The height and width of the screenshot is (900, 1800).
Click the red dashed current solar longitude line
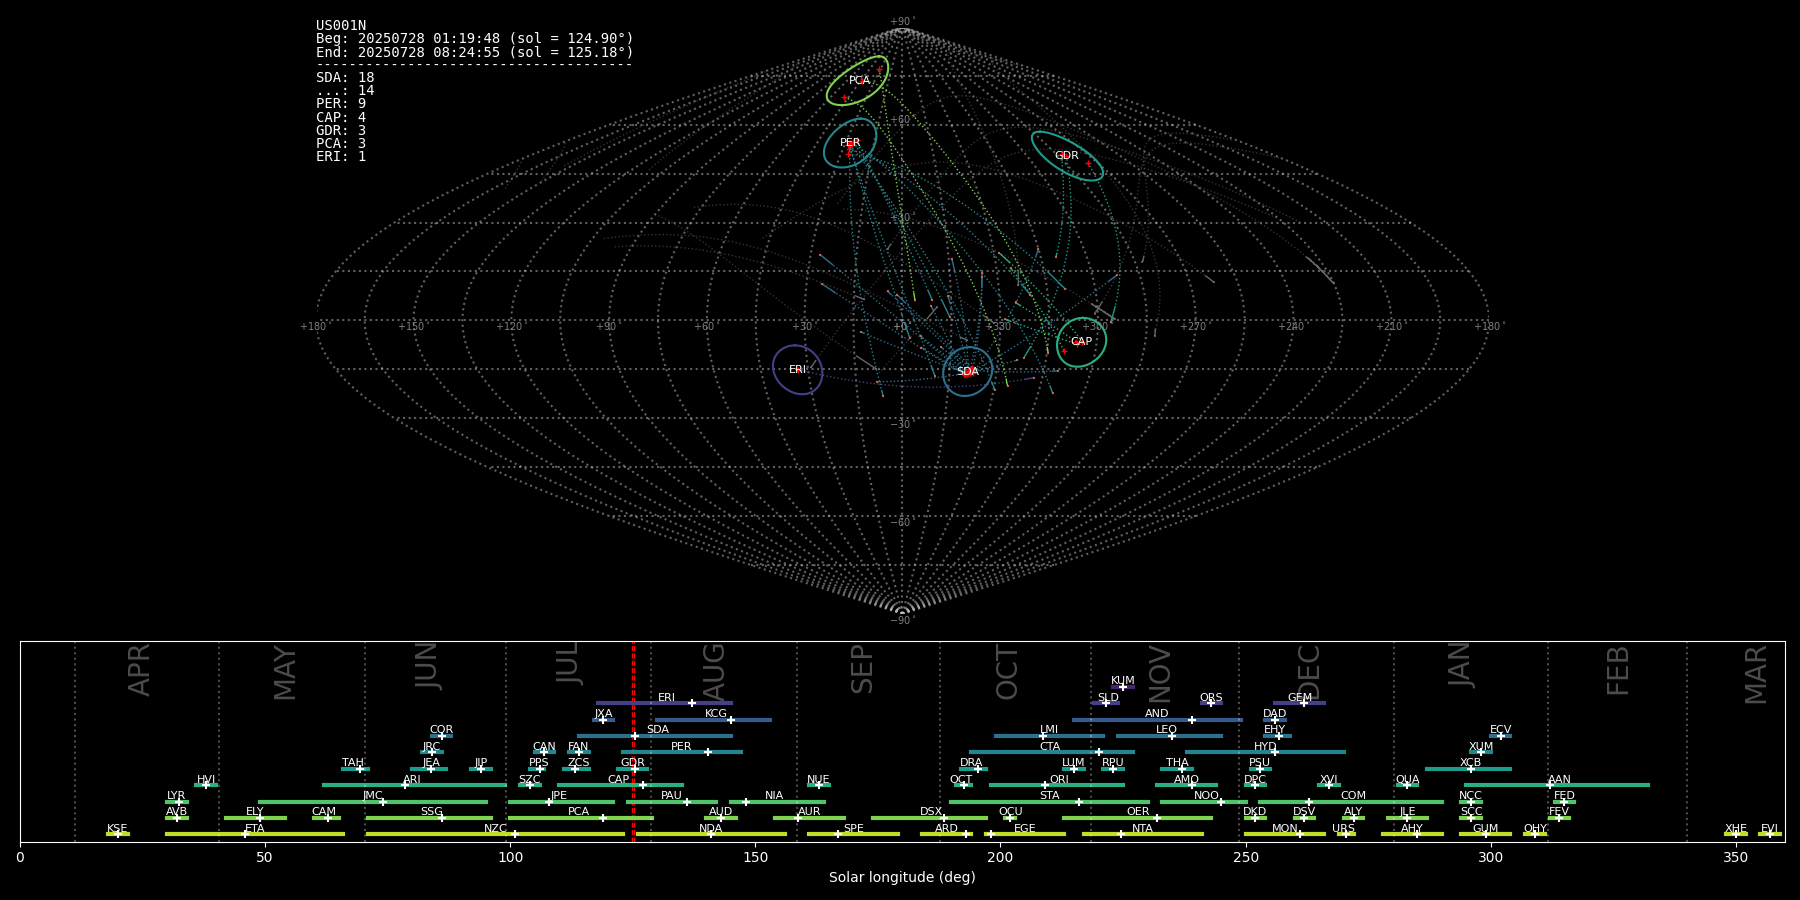pyautogui.click(x=633, y=742)
